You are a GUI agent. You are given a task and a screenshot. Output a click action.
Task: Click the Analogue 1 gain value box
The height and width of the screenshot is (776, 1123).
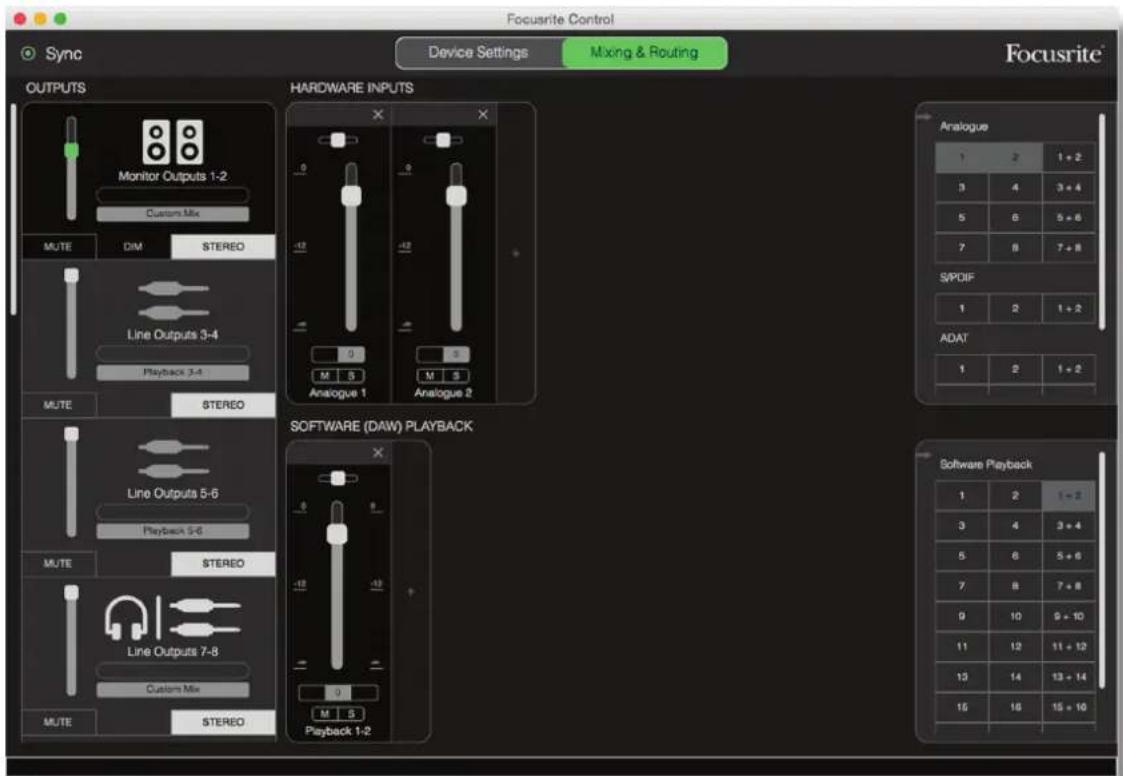(338, 354)
